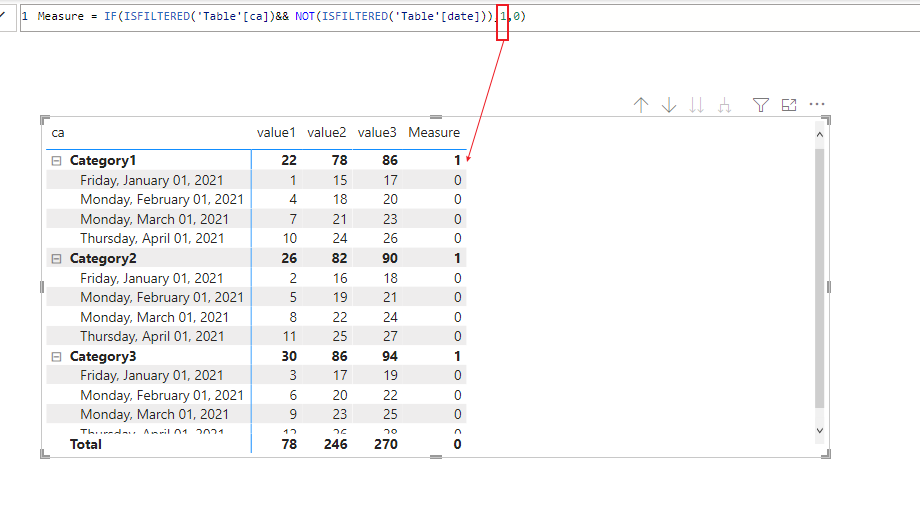Click the Measure cell in Category2 row

[x=457, y=259]
